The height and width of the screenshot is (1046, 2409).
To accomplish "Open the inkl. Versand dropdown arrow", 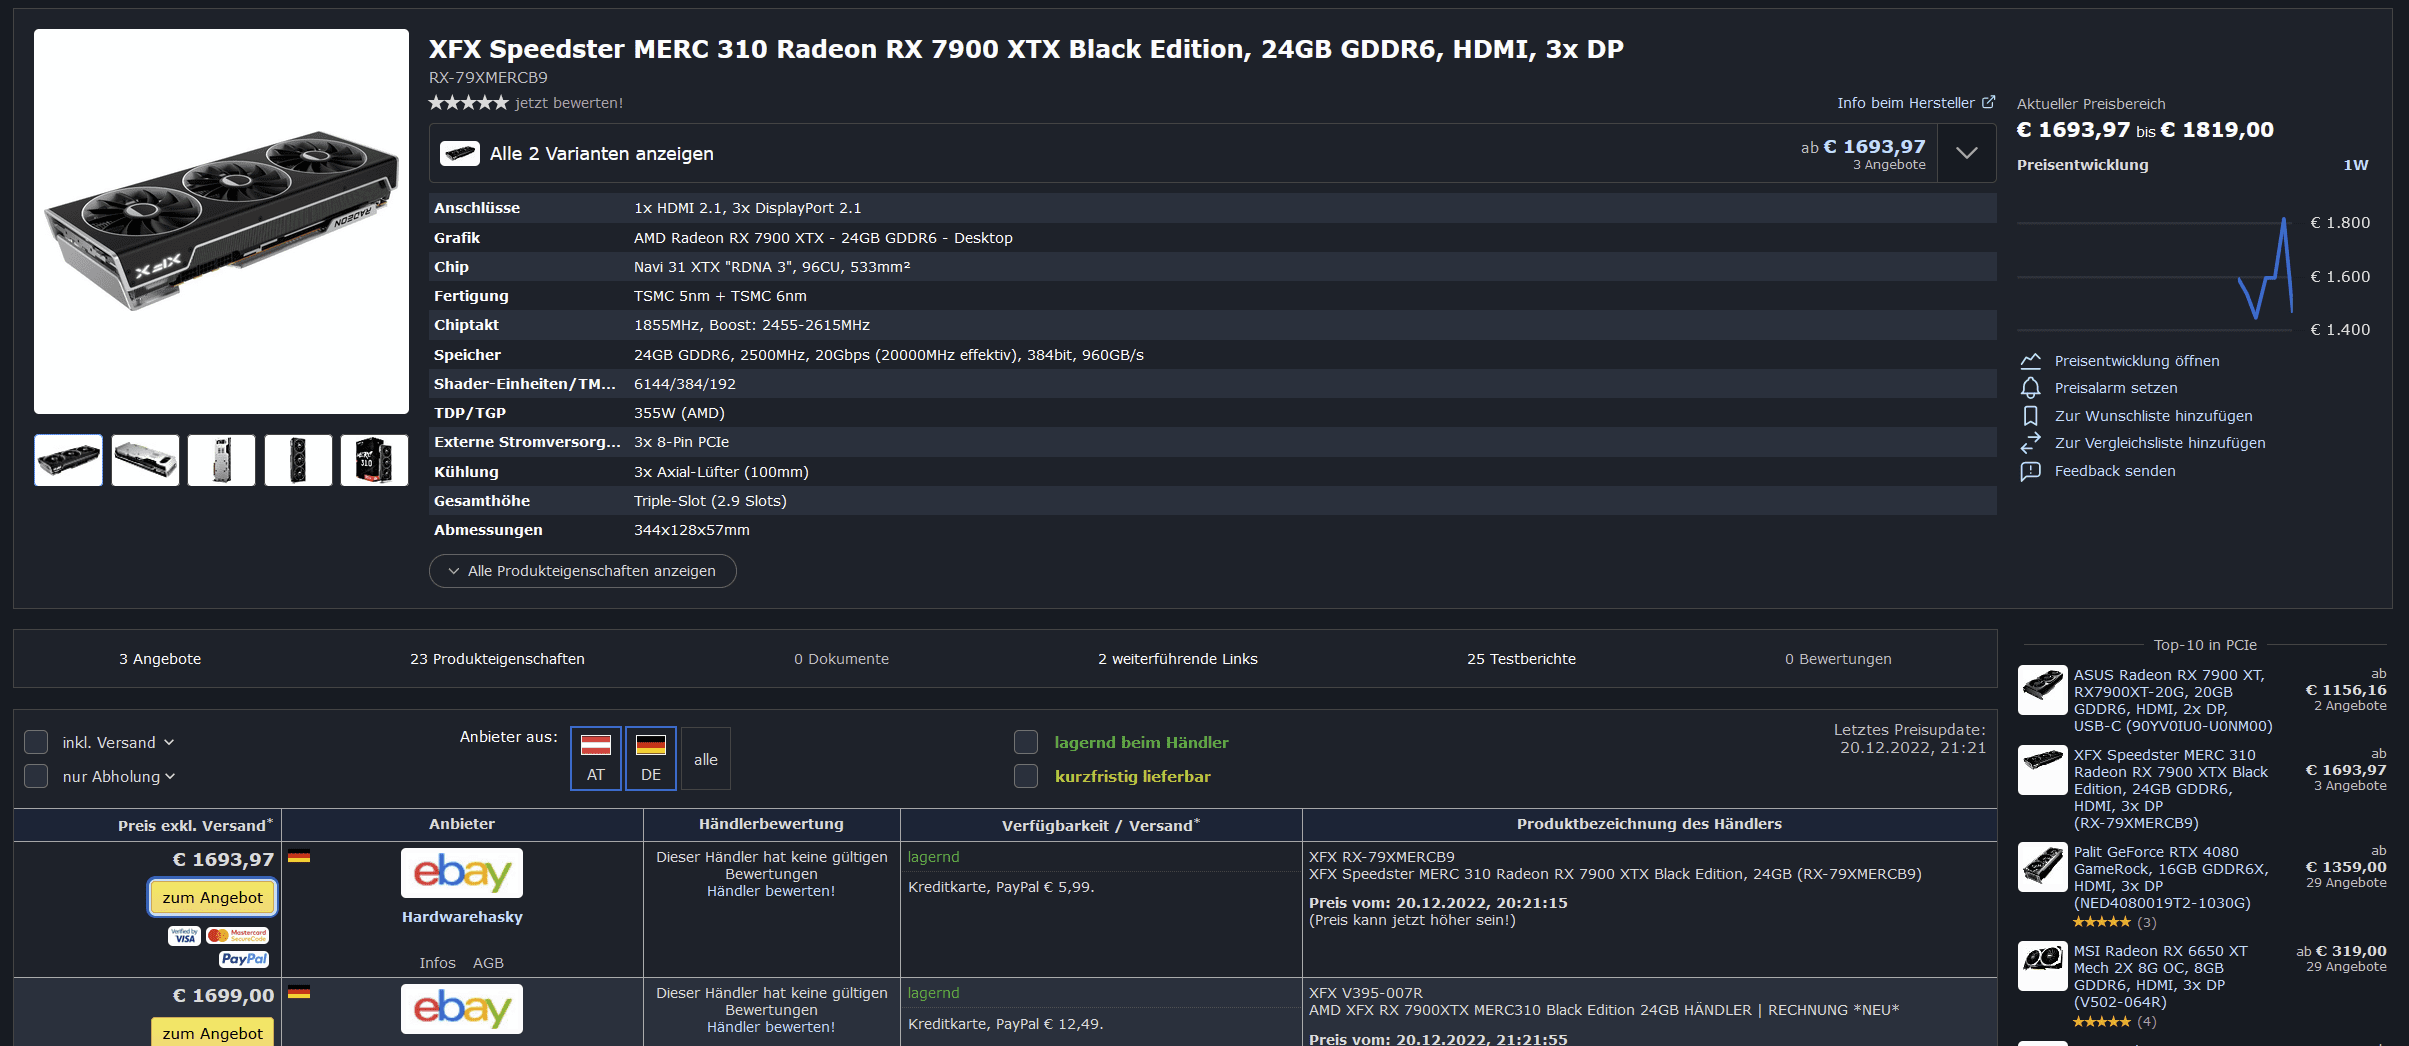I will pos(169,742).
